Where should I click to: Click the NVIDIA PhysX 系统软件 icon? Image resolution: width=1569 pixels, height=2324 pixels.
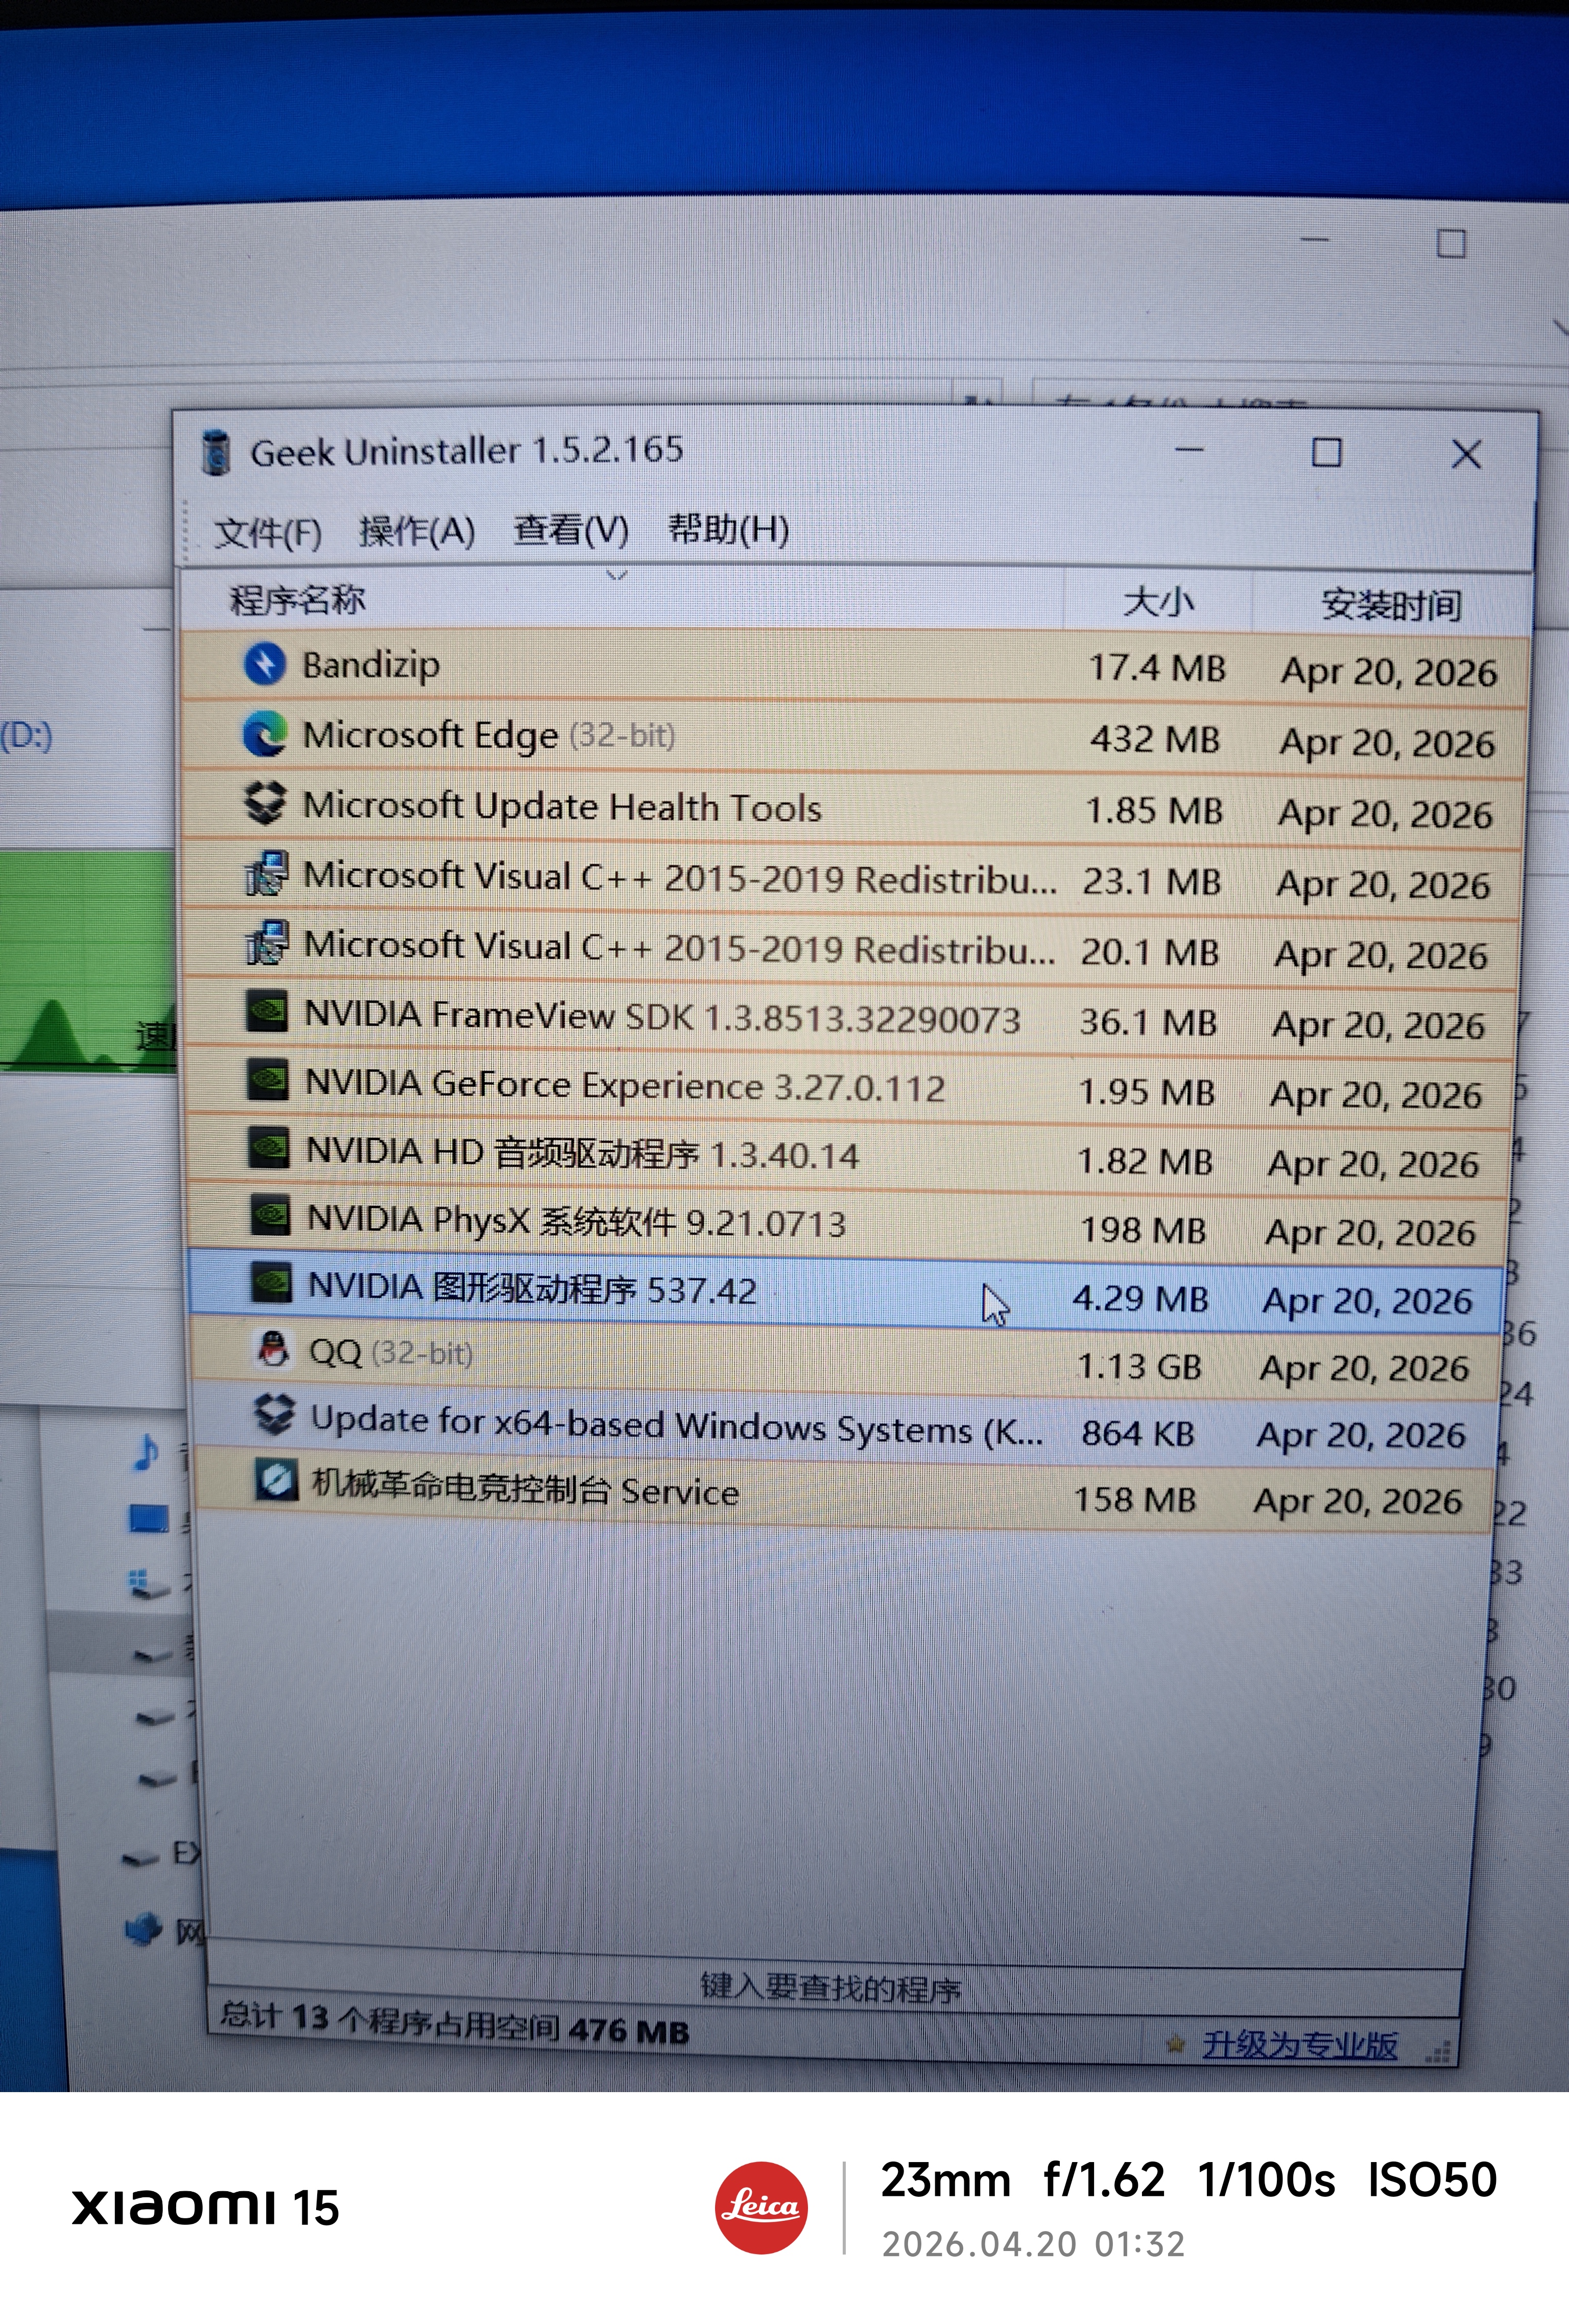click(270, 1216)
